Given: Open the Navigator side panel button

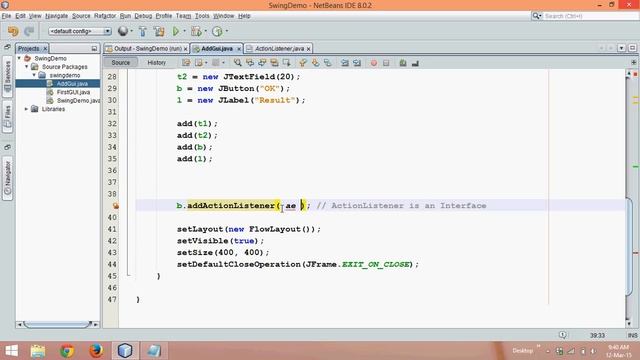Looking at the screenshot, I should pyautogui.click(x=7, y=178).
